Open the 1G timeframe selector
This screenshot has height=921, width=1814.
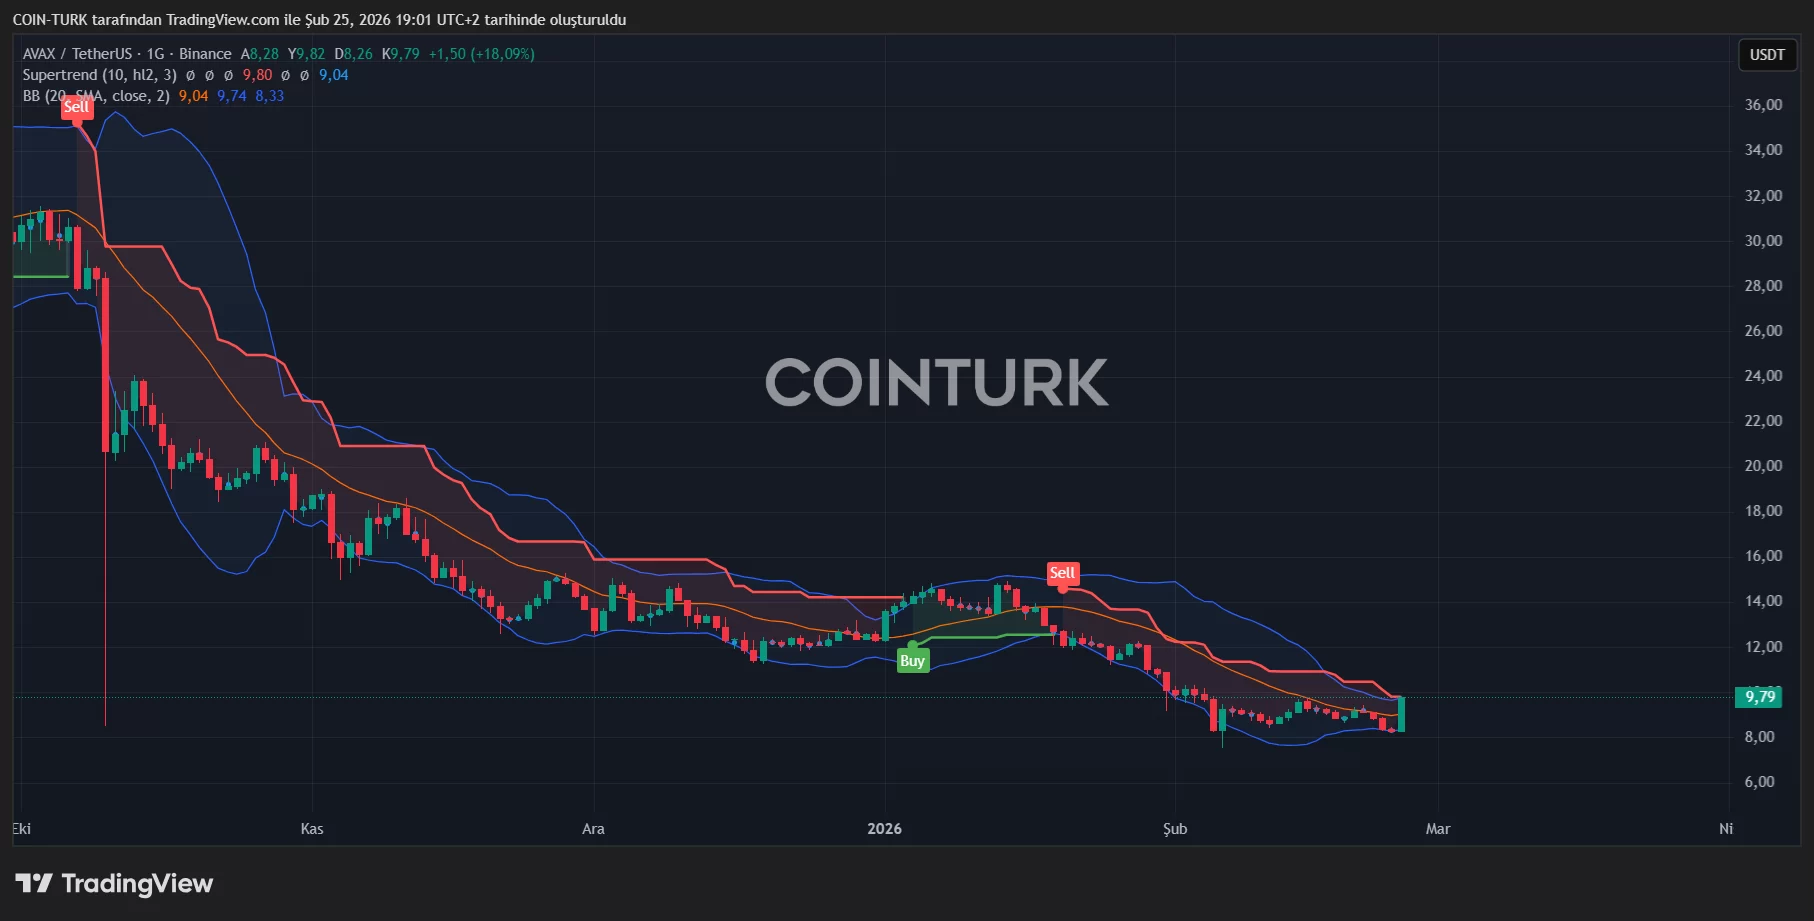(154, 54)
